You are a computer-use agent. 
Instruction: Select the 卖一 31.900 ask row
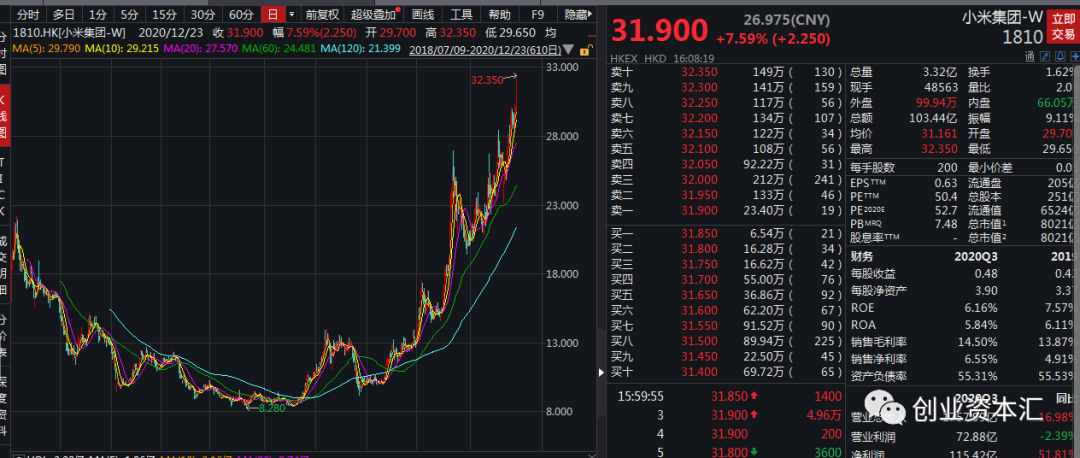click(727, 211)
